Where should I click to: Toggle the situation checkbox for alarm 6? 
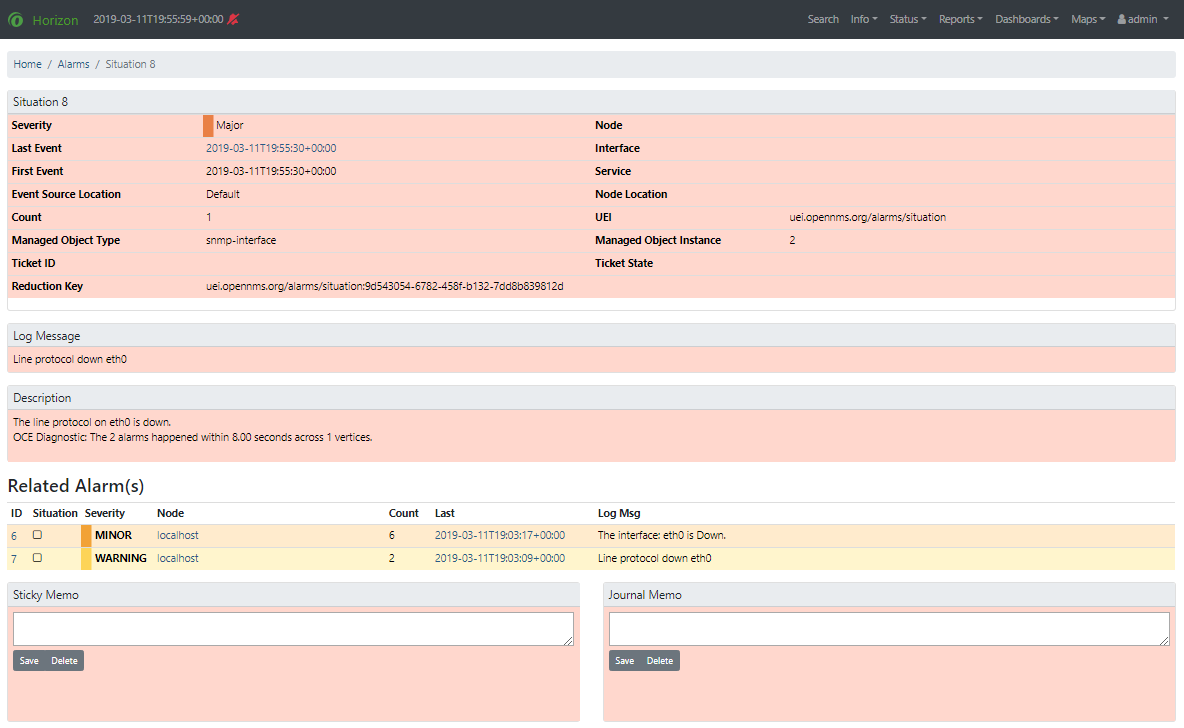pyautogui.click(x=38, y=535)
